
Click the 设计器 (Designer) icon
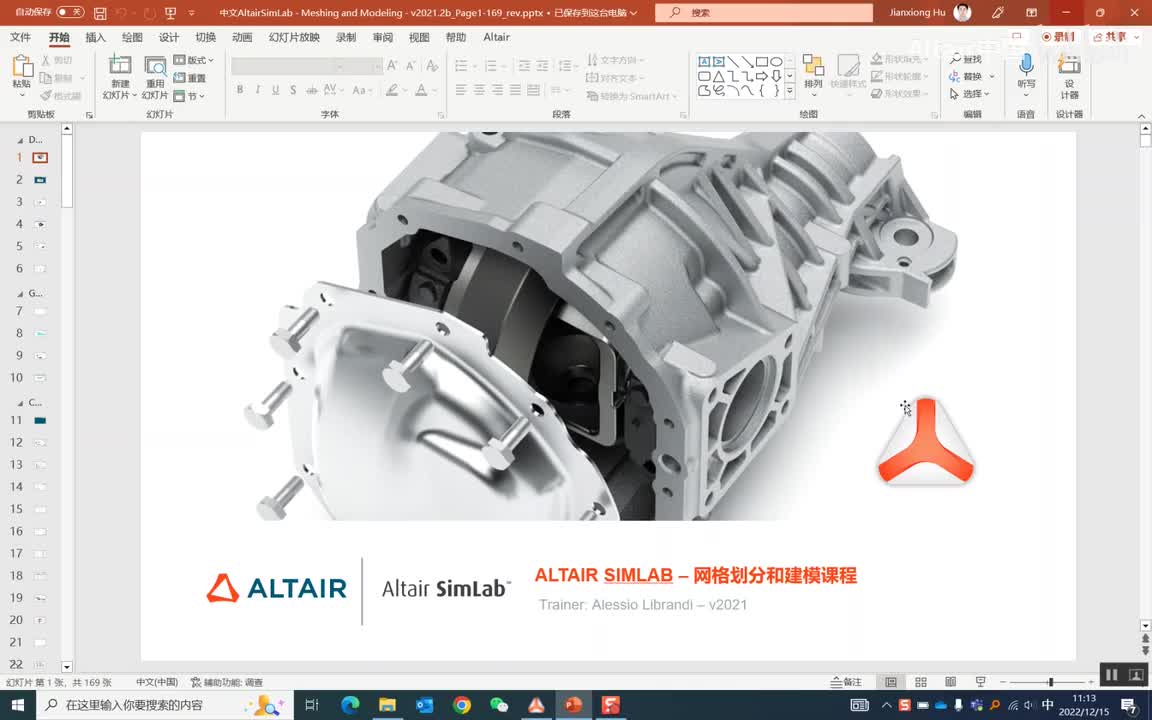1069,65
